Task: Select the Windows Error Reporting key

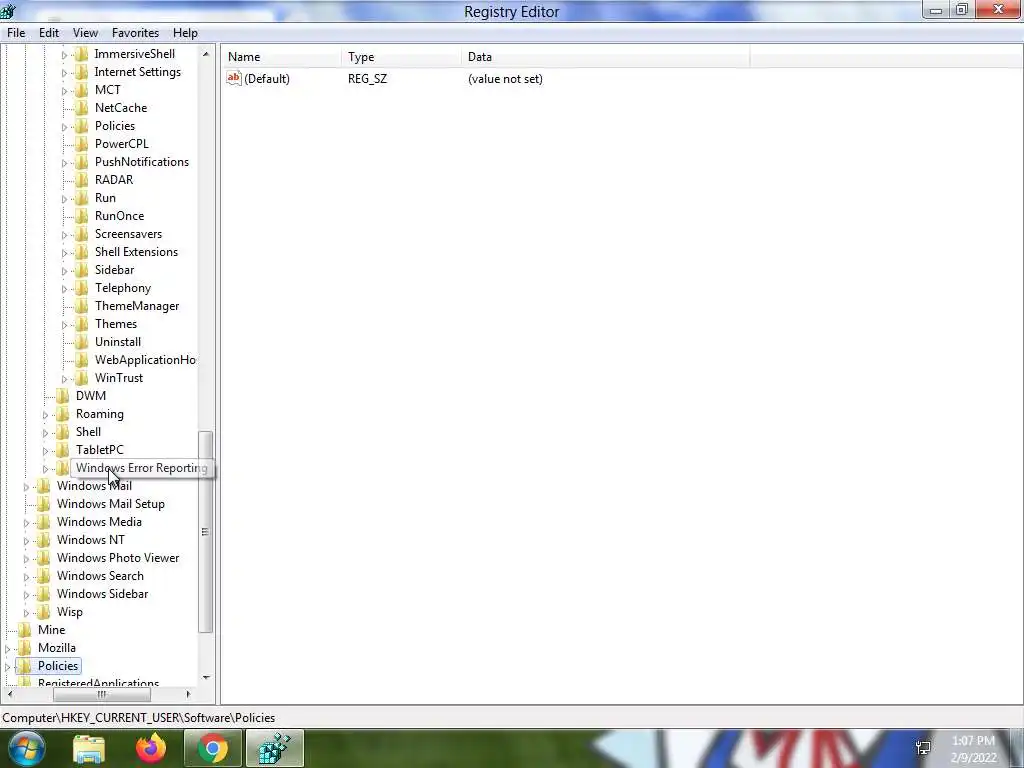Action: coord(142,468)
